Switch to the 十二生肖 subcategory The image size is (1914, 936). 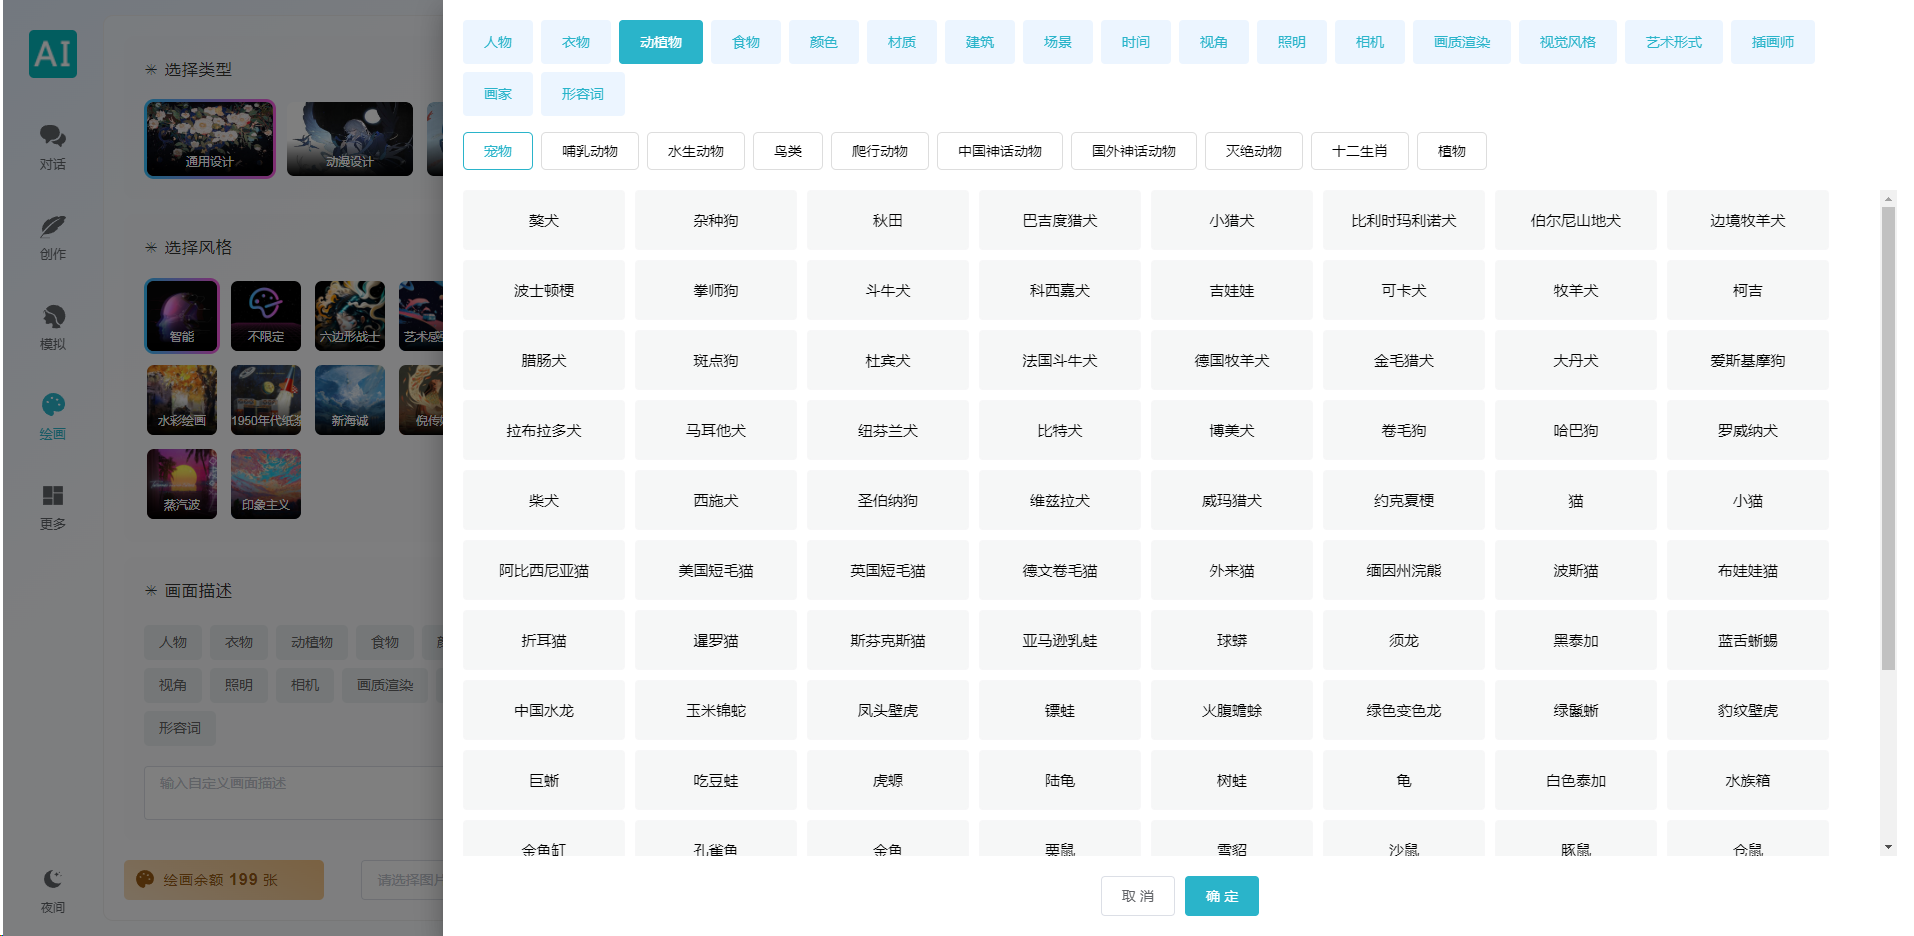(1359, 151)
